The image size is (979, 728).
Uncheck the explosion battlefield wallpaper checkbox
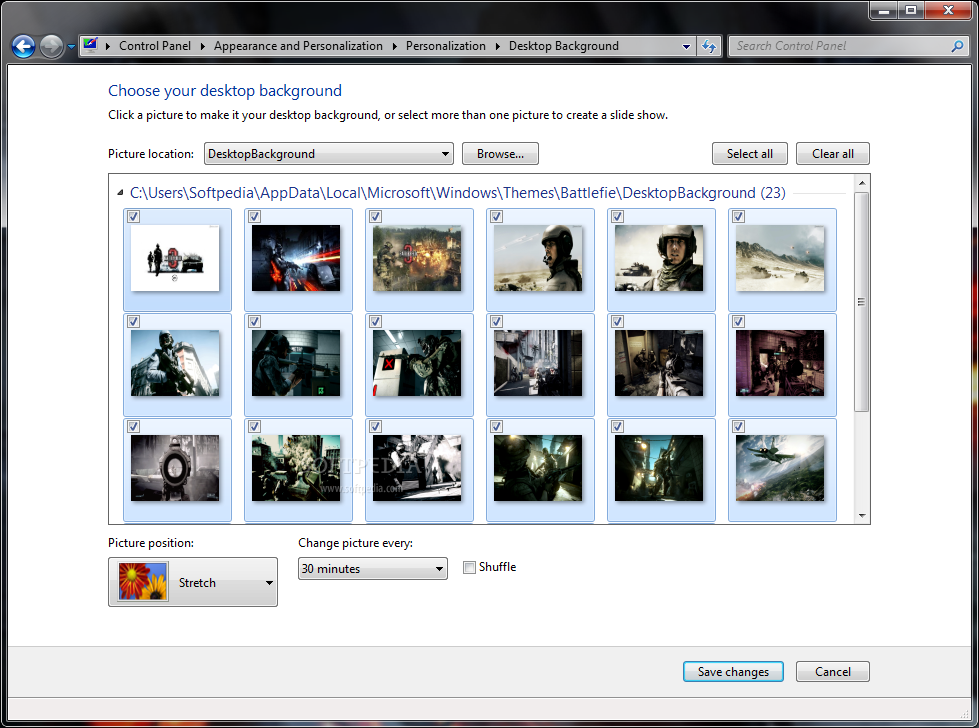(375, 217)
